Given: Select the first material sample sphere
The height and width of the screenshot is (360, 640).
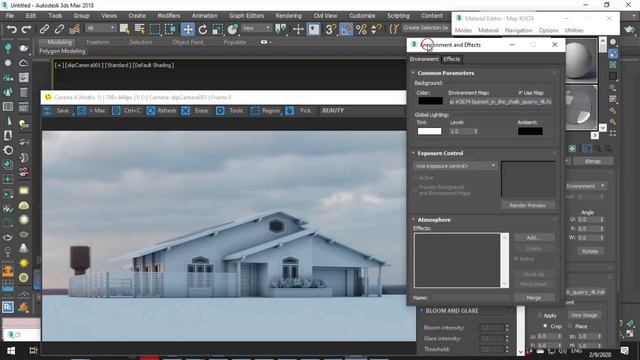Looking at the screenshot, I should pos(581,60).
